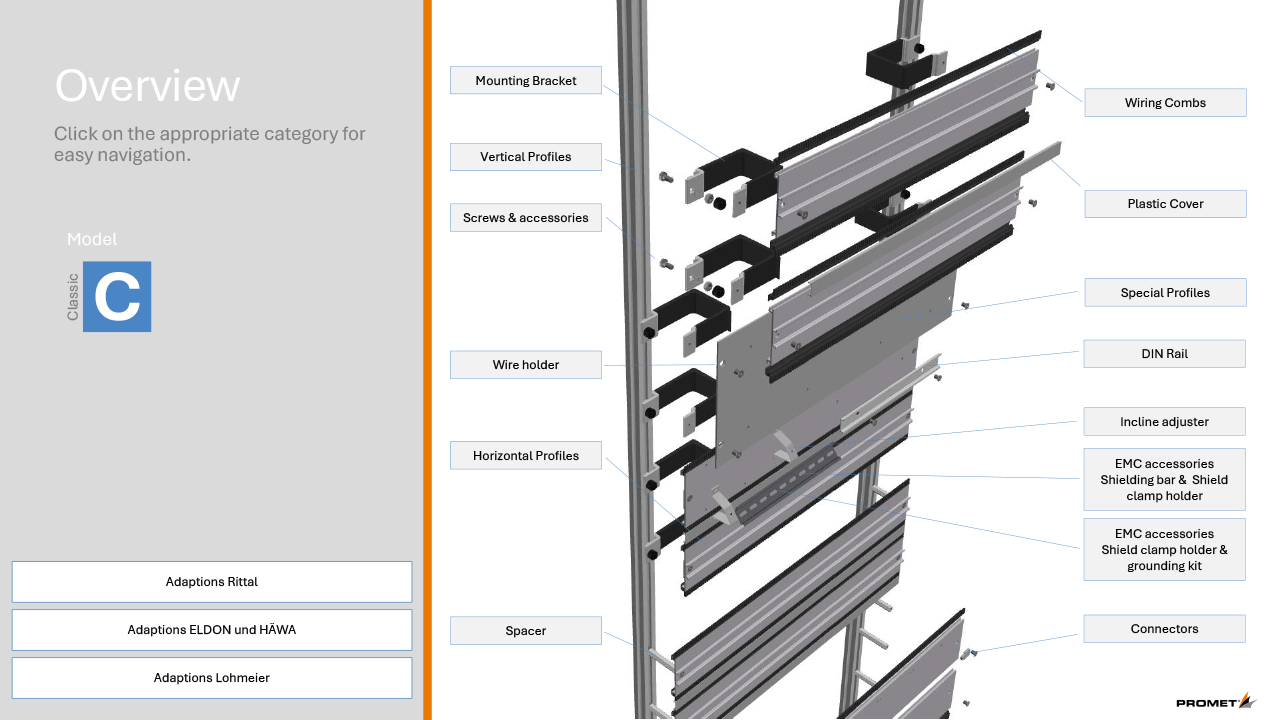Navigate to the Spacer category
The width and height of the screenshot is (1280, 720).
click(x=526, y=631)
